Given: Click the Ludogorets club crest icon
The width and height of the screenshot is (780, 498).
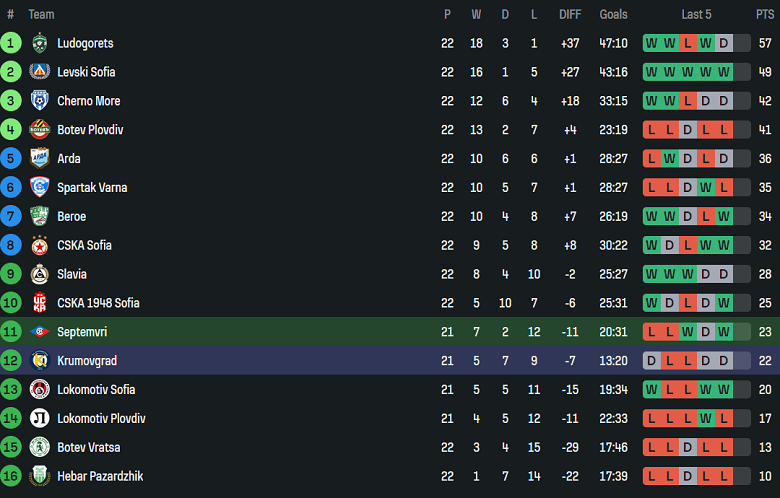Looking at the screenshot, I should 39,43.
